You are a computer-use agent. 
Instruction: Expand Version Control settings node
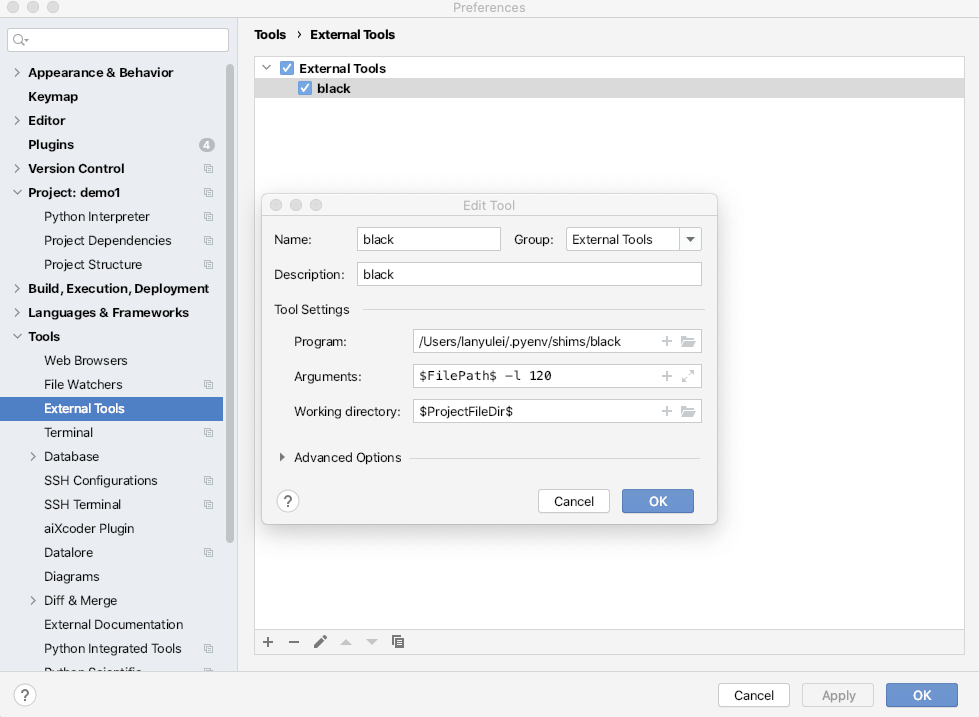coord(17,169)
